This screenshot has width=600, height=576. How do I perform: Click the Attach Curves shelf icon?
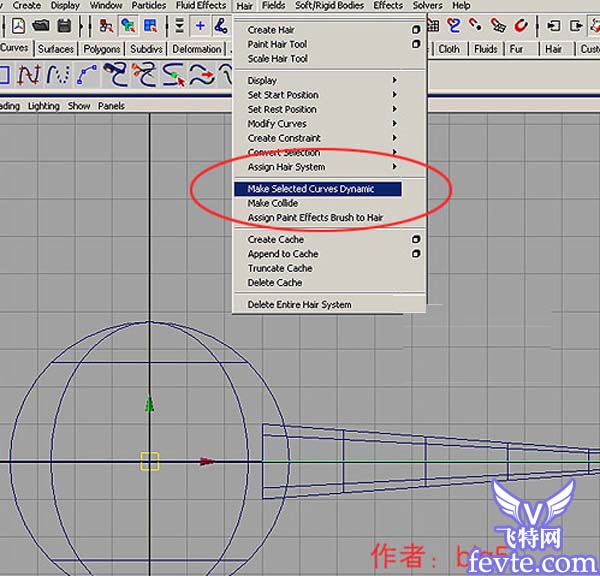pyautogui.click(x=115, y=74)
